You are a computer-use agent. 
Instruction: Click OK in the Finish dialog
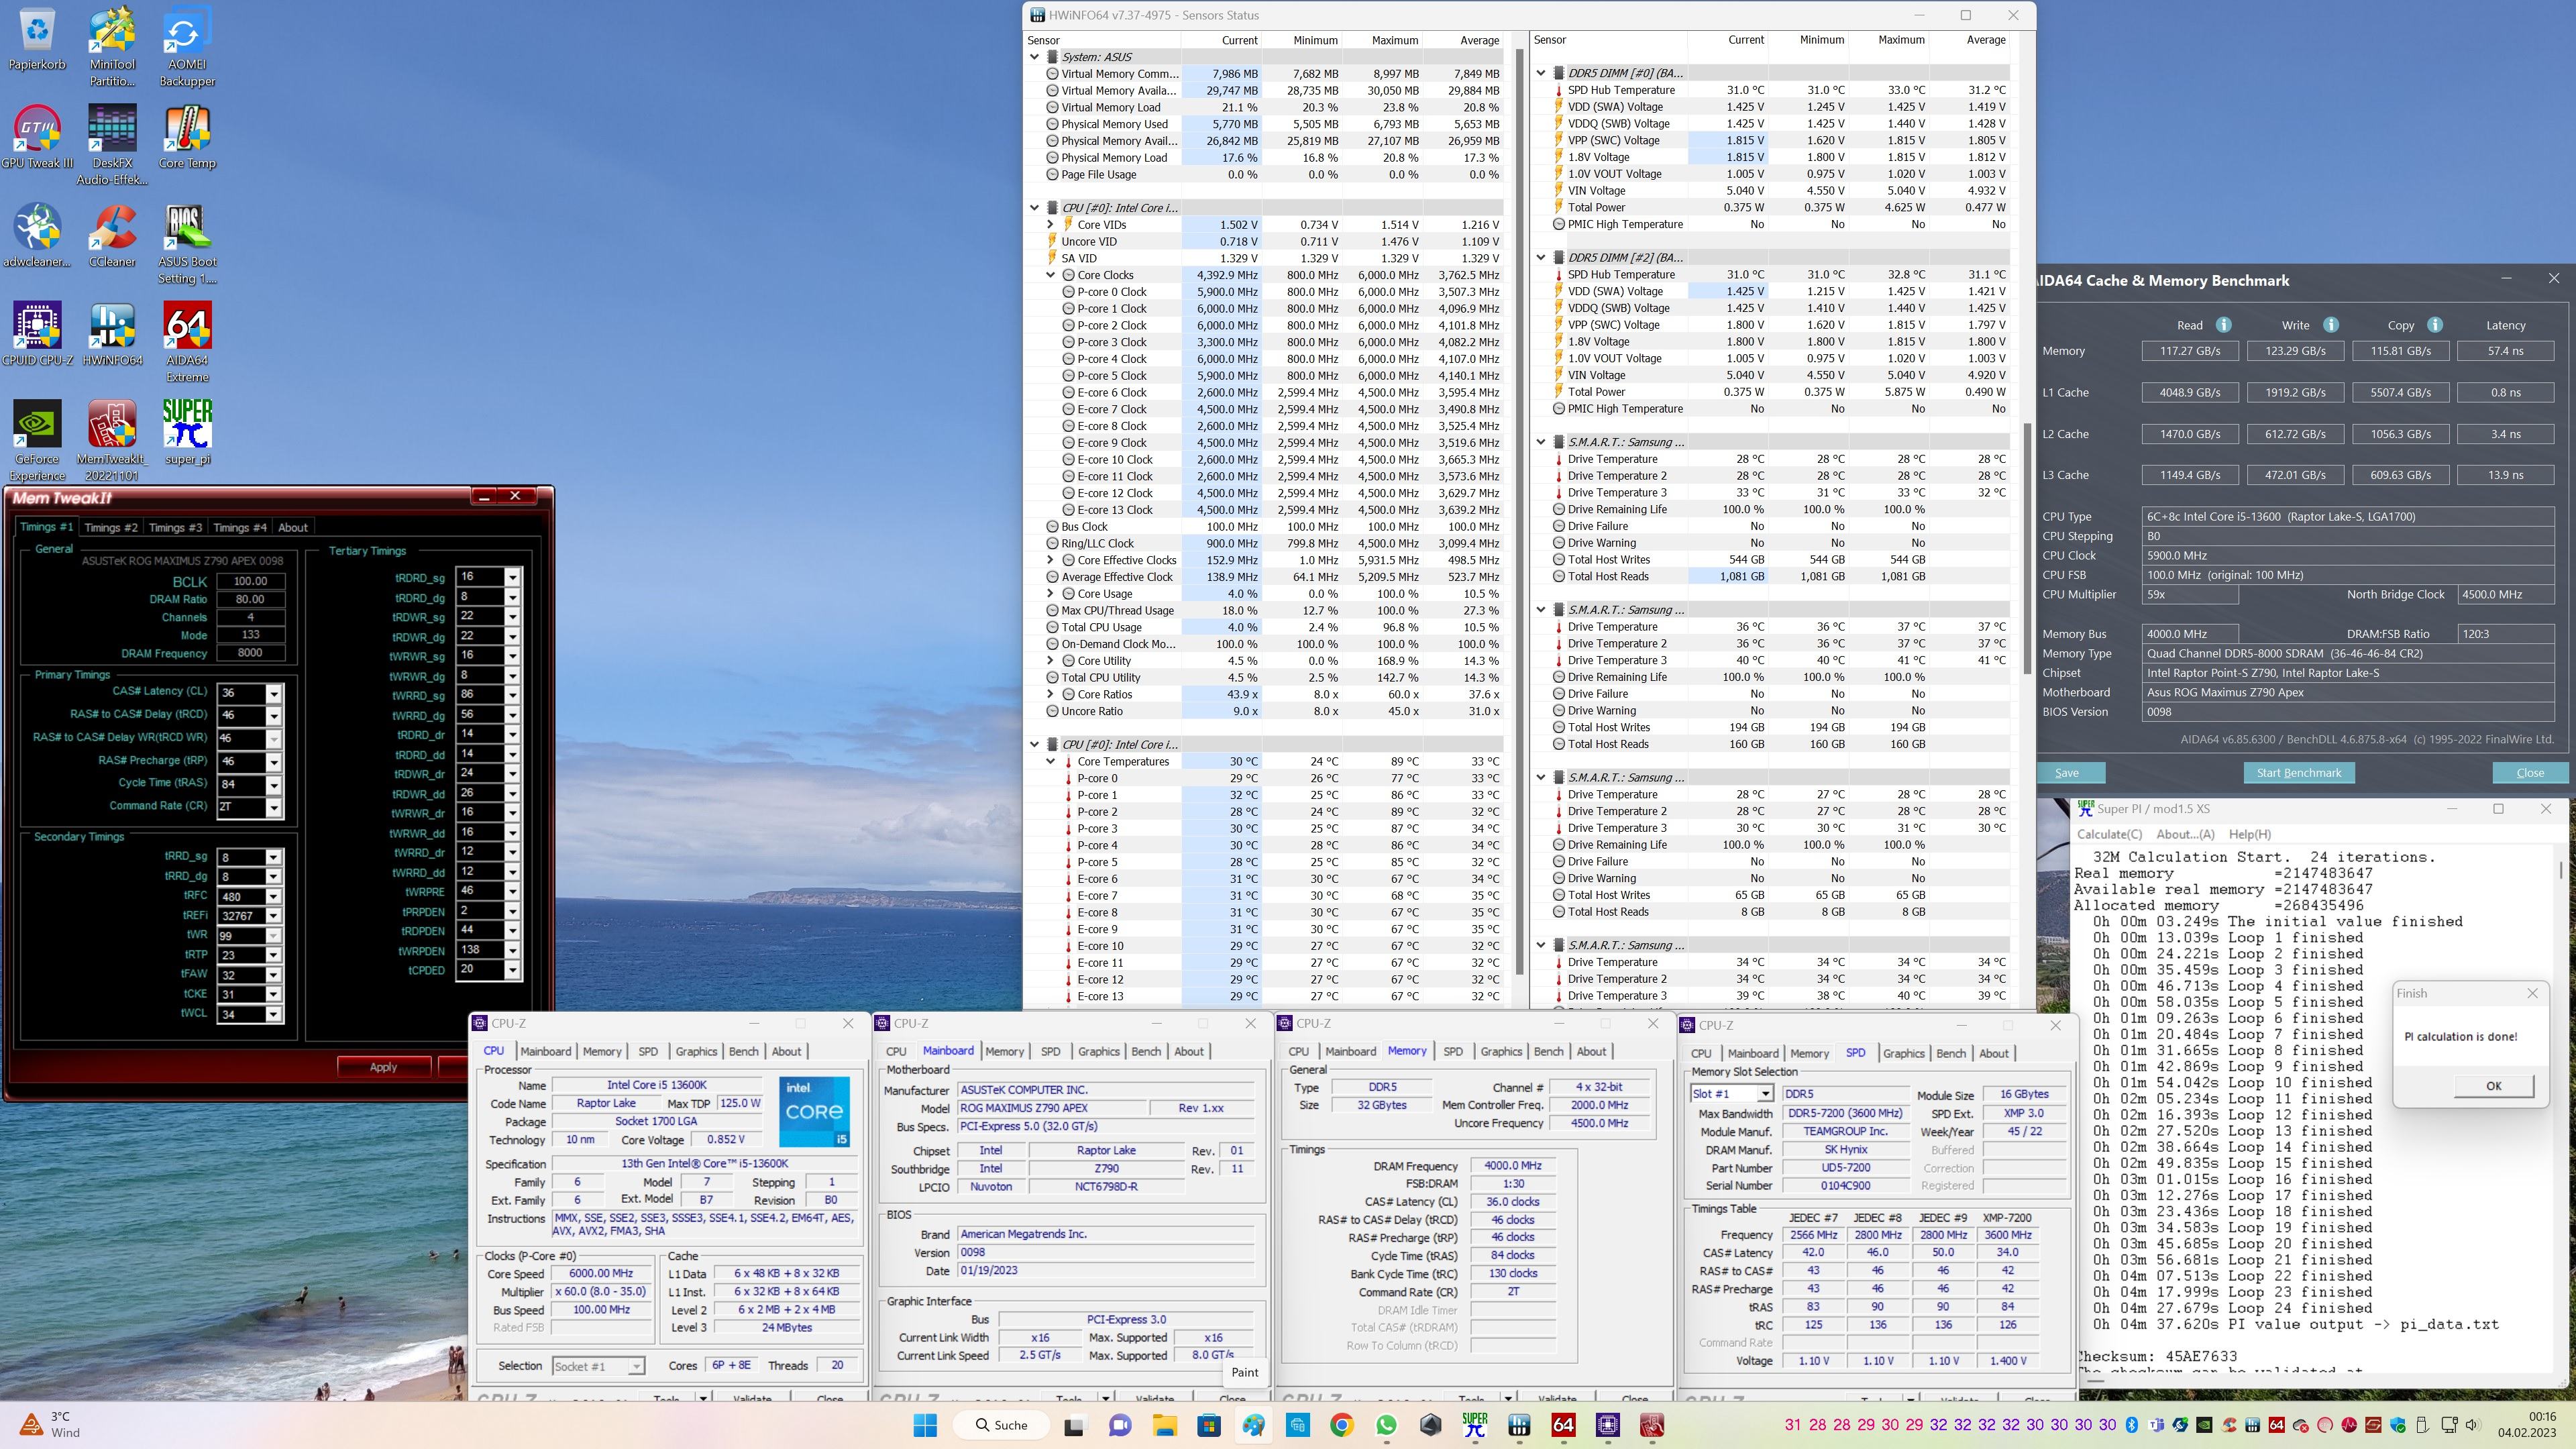[x=2493, y=1086]
